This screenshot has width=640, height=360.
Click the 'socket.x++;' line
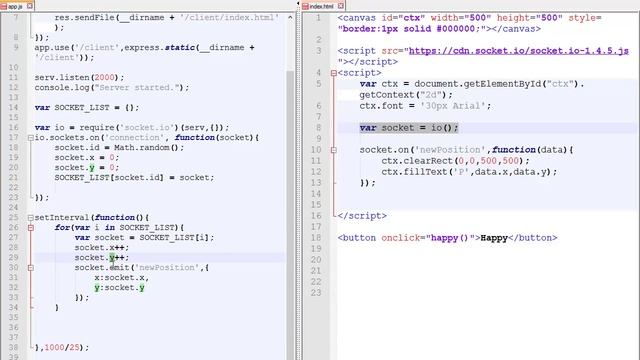102,248
